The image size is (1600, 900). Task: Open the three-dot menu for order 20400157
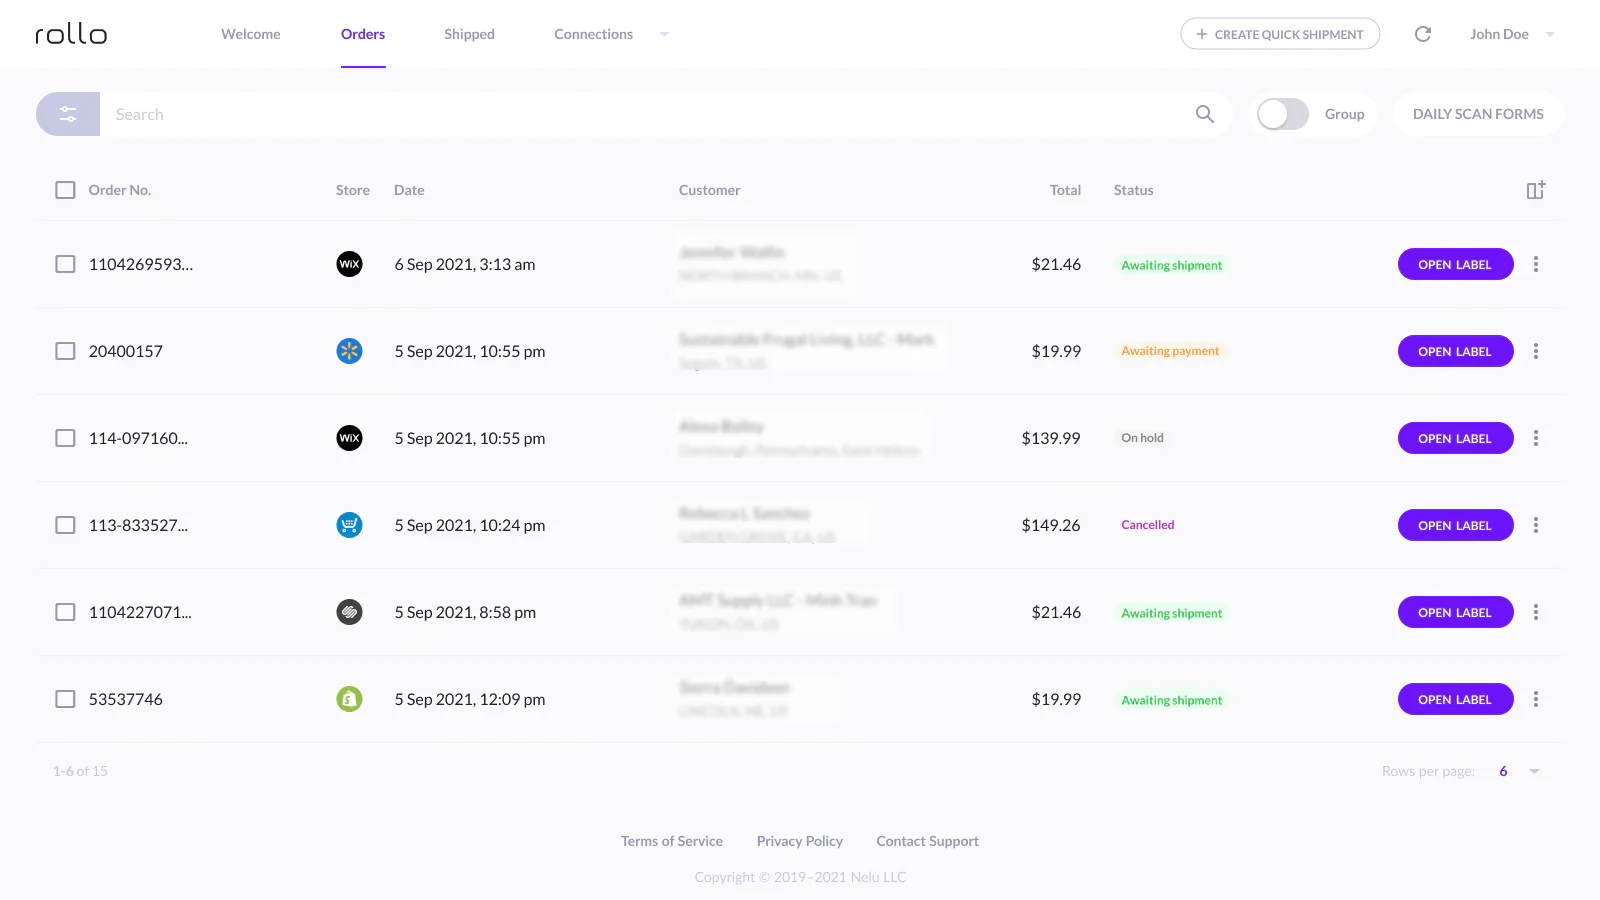pos(1536,351)
